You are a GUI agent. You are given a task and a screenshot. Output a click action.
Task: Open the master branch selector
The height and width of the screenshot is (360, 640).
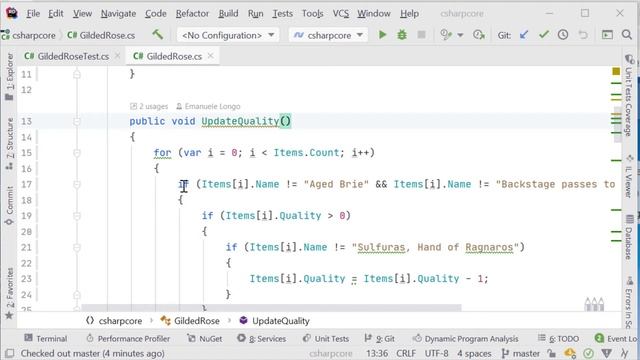[x=521, y=353]
